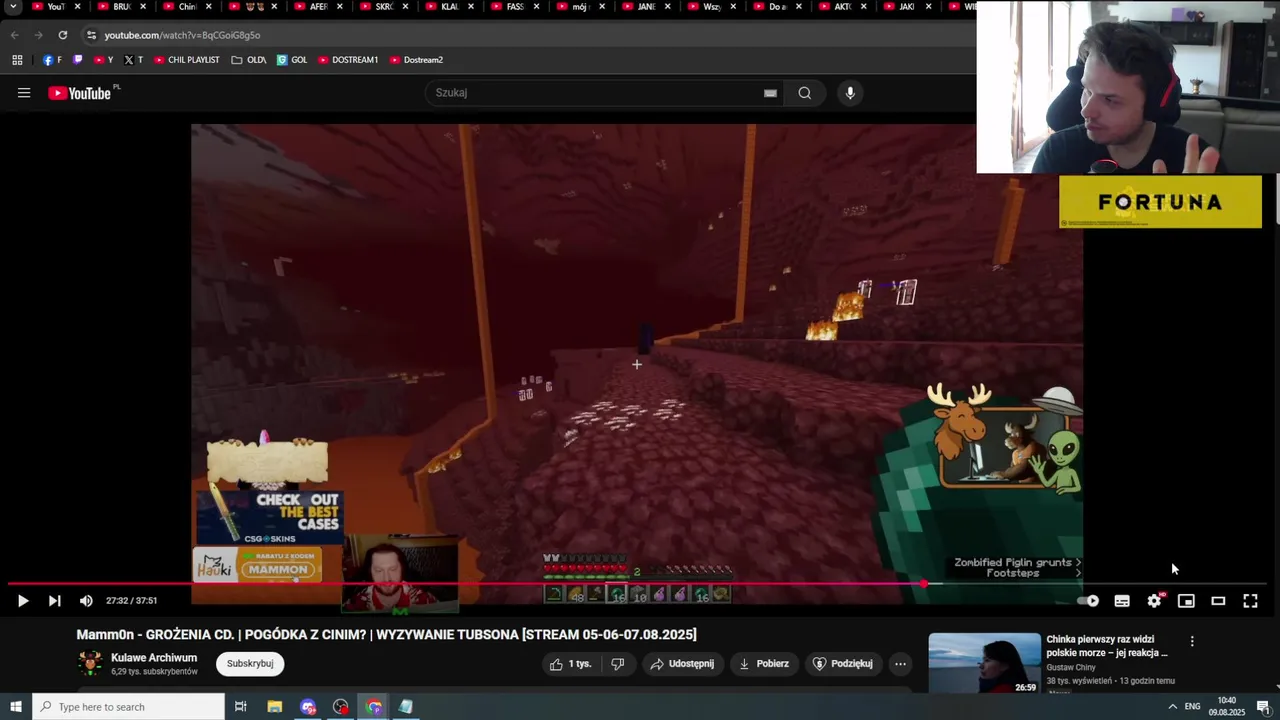Image resolution: width=1280 pixels, height=720 pixels.
Task: Open Chrome from the taskbar
Action: (x=374, y=707)
